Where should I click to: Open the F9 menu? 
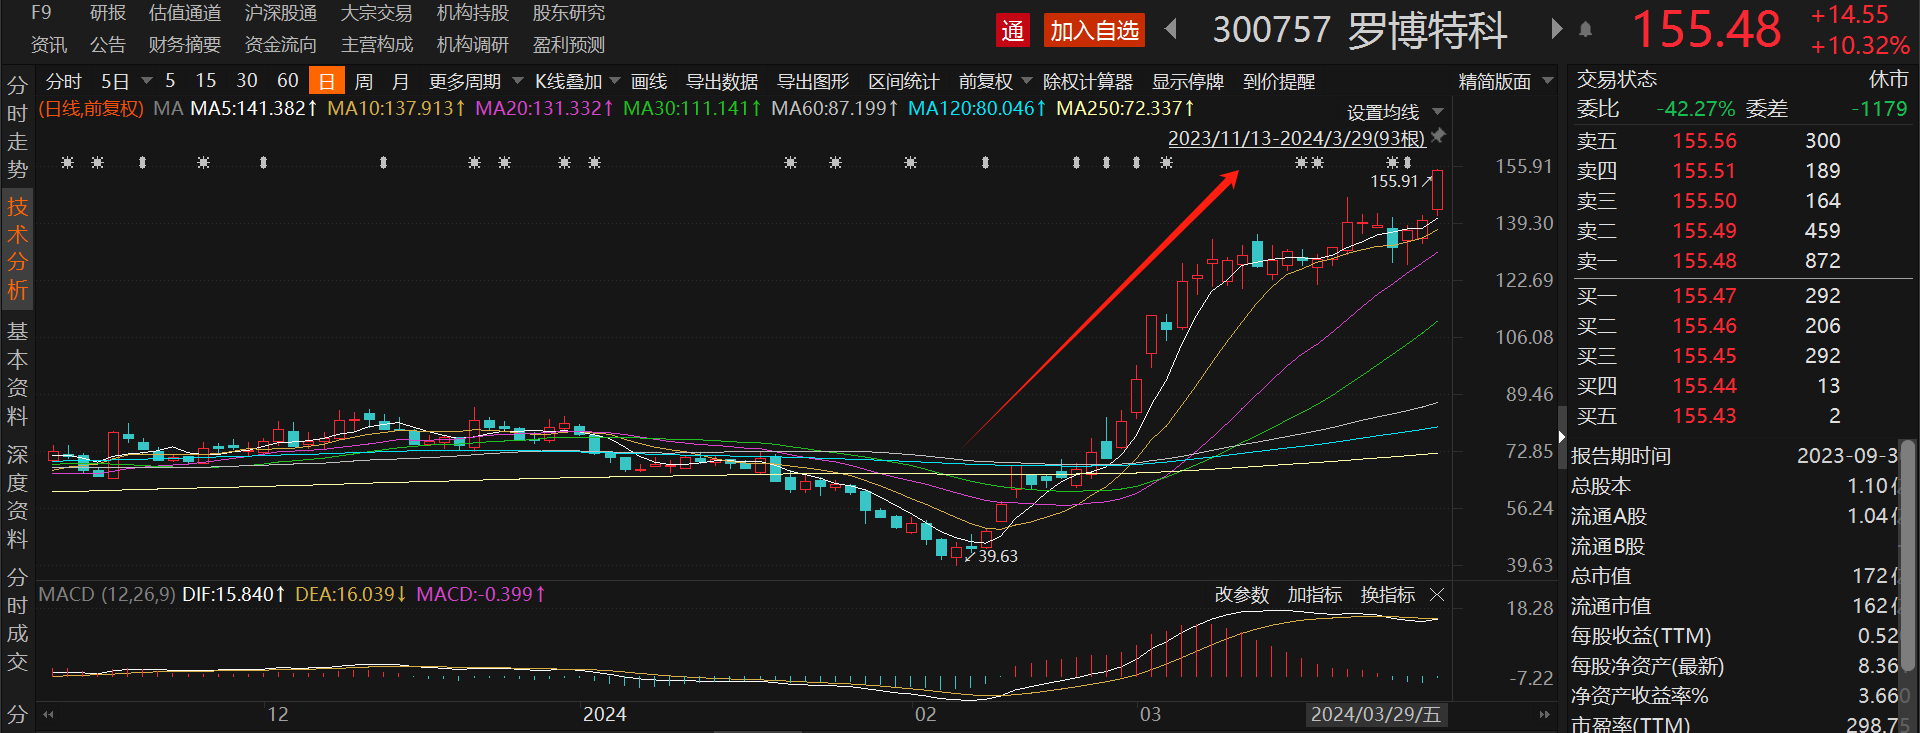point(41,13)
